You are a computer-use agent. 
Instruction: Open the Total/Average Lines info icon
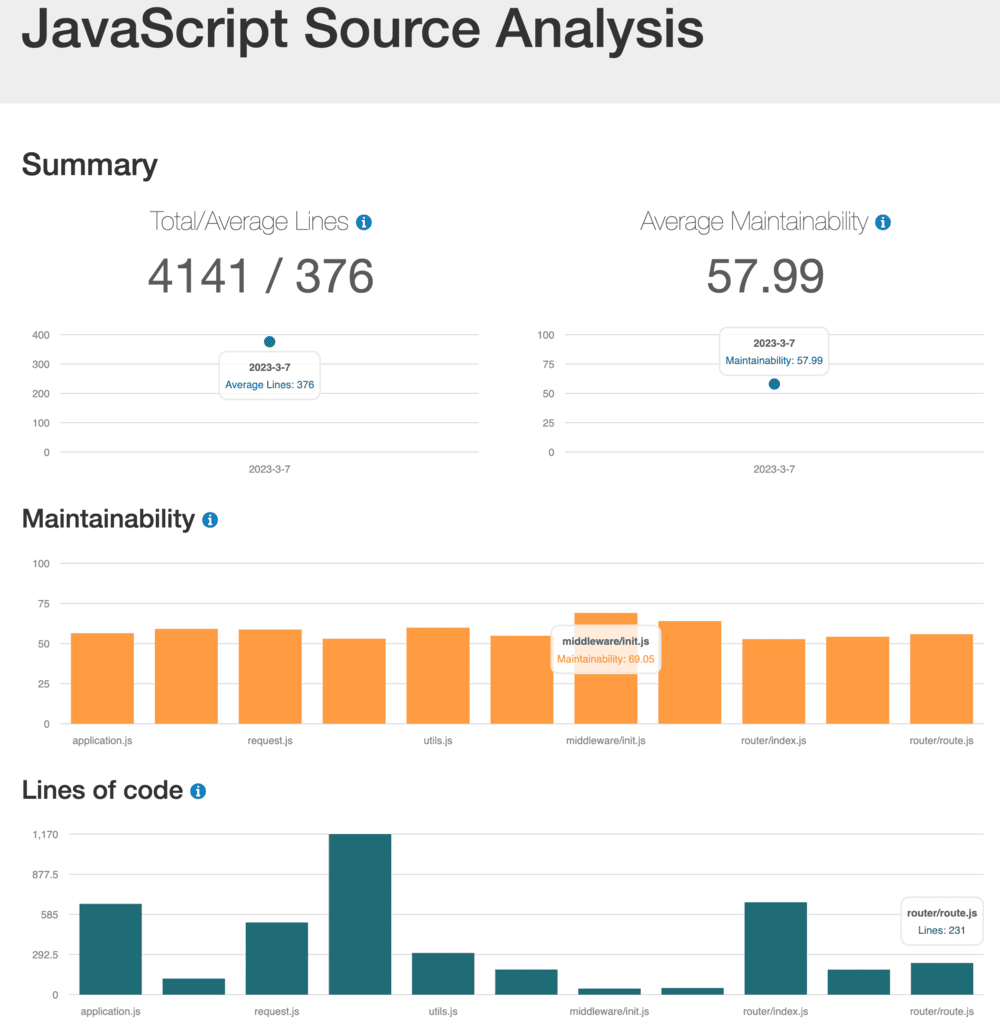coord(364,221)
